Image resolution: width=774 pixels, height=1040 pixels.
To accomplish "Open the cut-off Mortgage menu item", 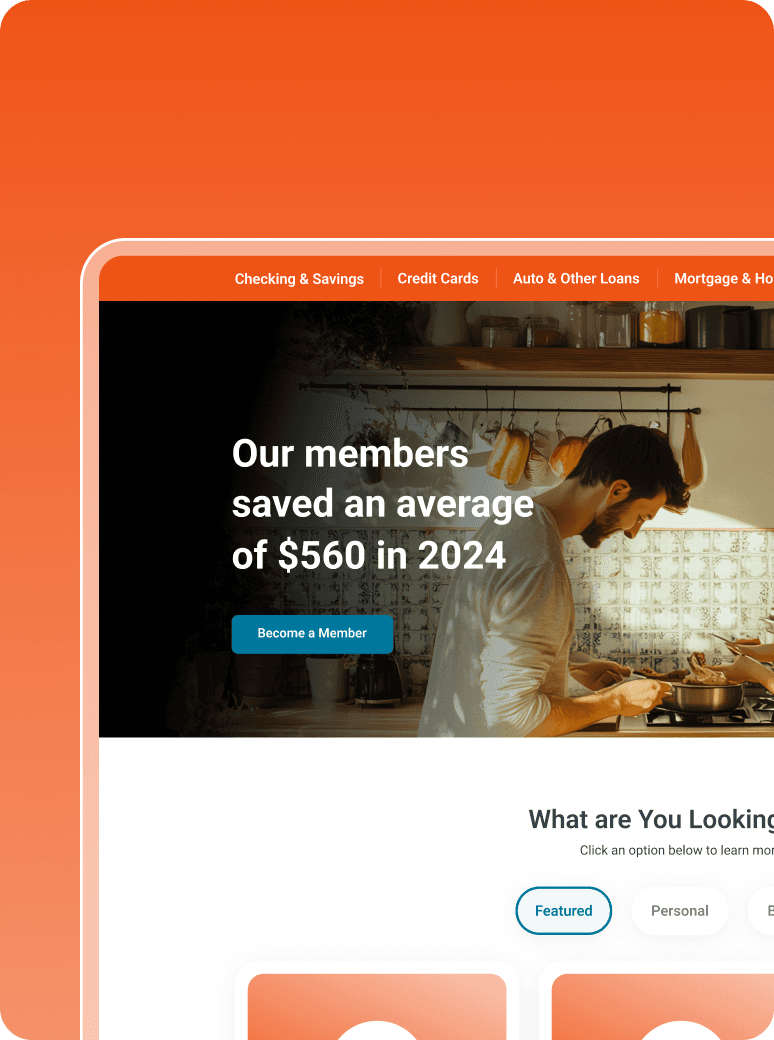I will point(724,279).
